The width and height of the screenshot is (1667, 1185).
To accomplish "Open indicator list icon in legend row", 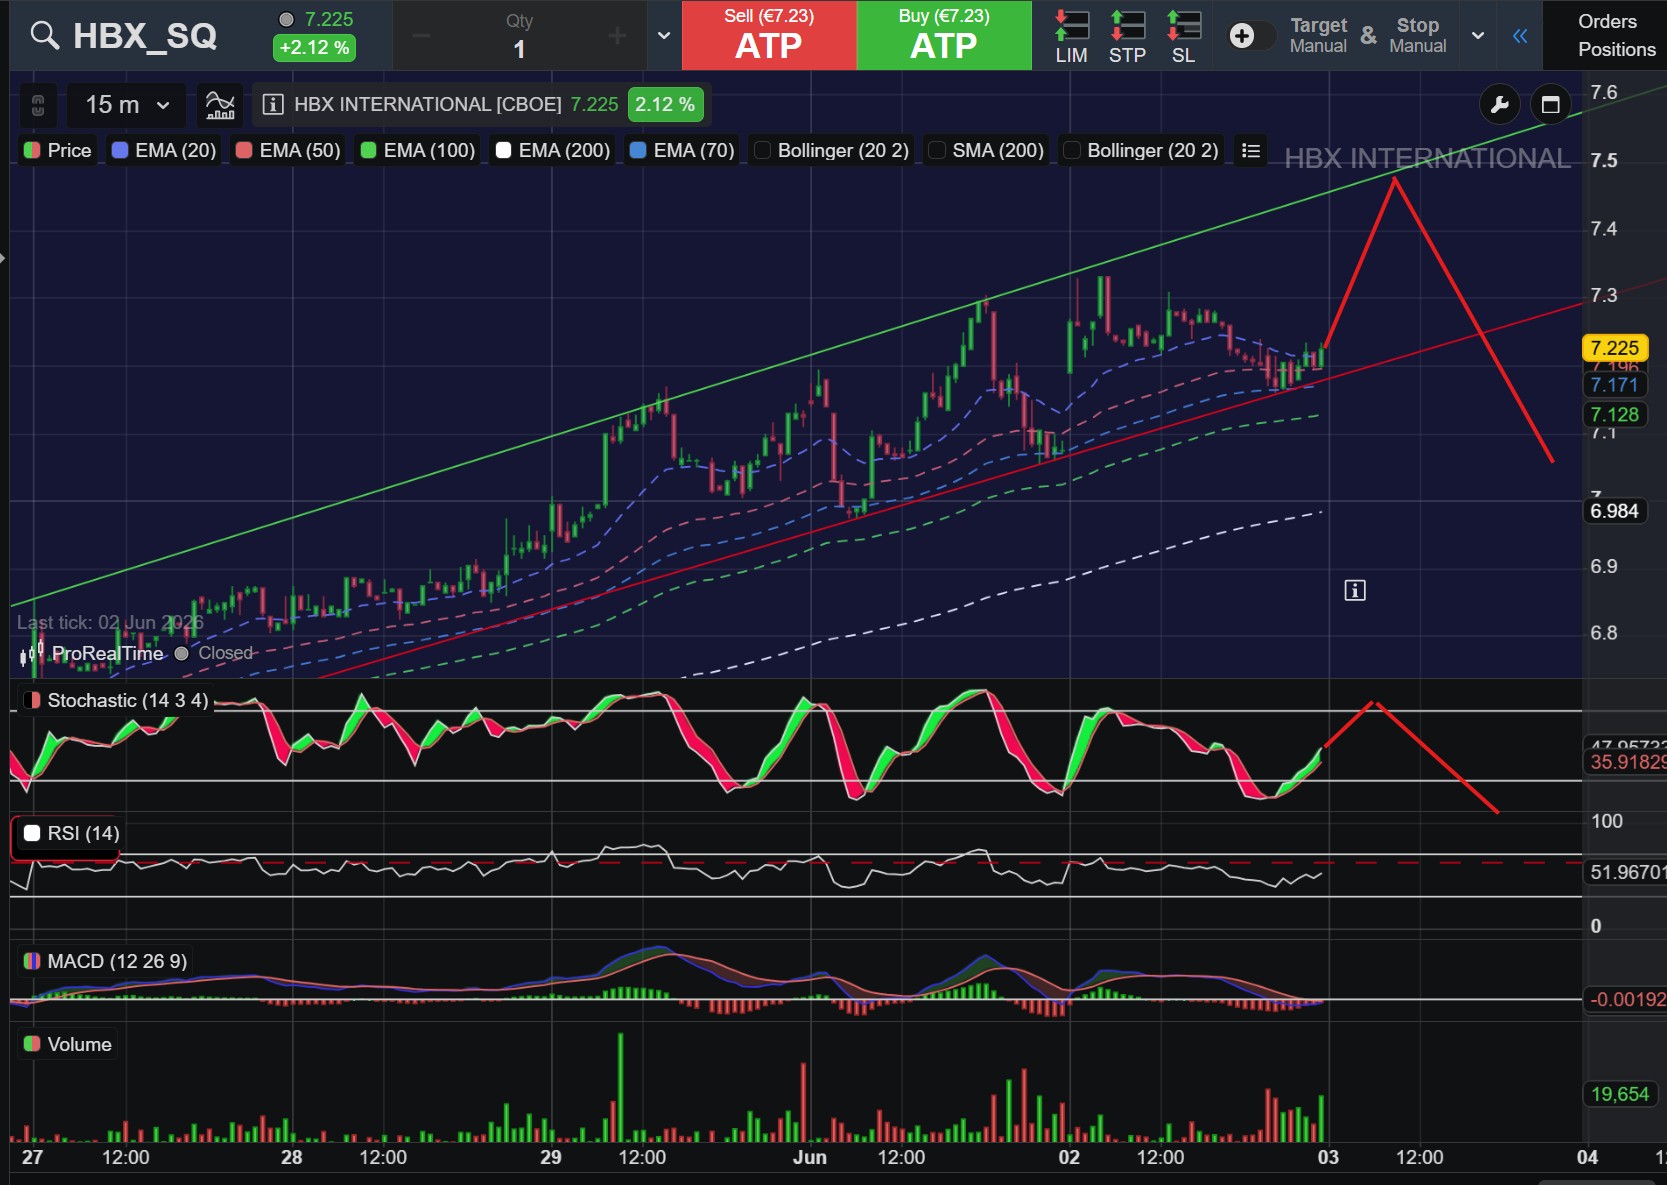I will point(1250,150).
